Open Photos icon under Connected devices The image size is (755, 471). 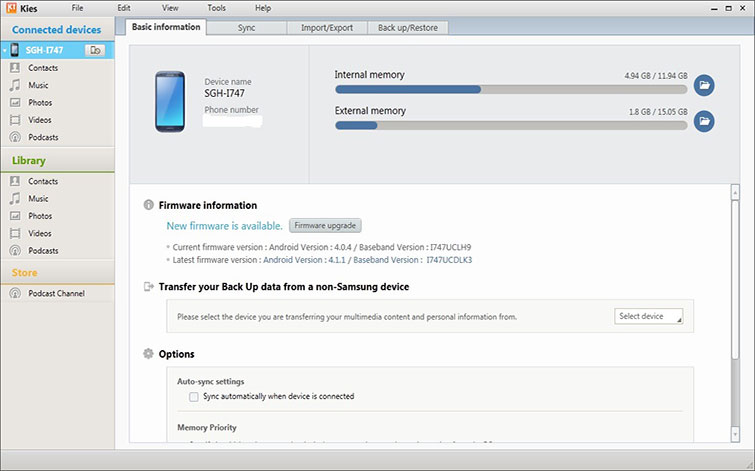pos(15,103)
